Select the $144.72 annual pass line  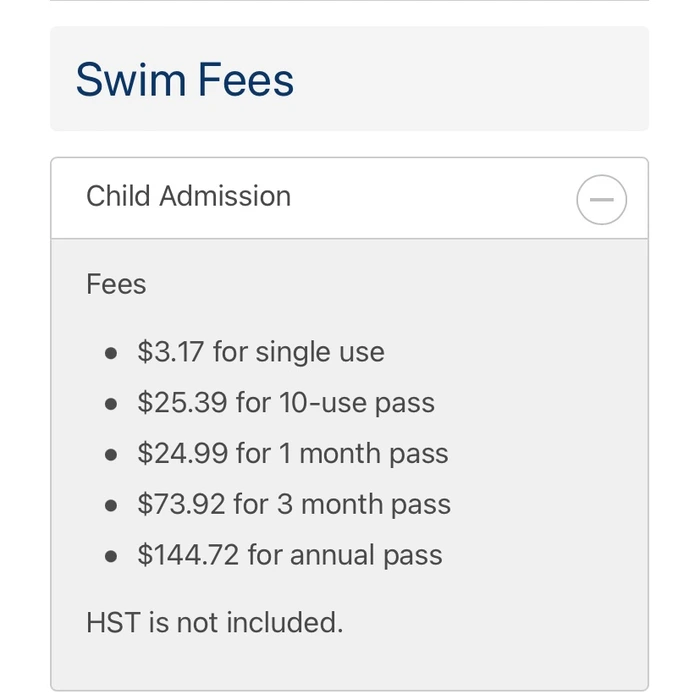(290, 556)
